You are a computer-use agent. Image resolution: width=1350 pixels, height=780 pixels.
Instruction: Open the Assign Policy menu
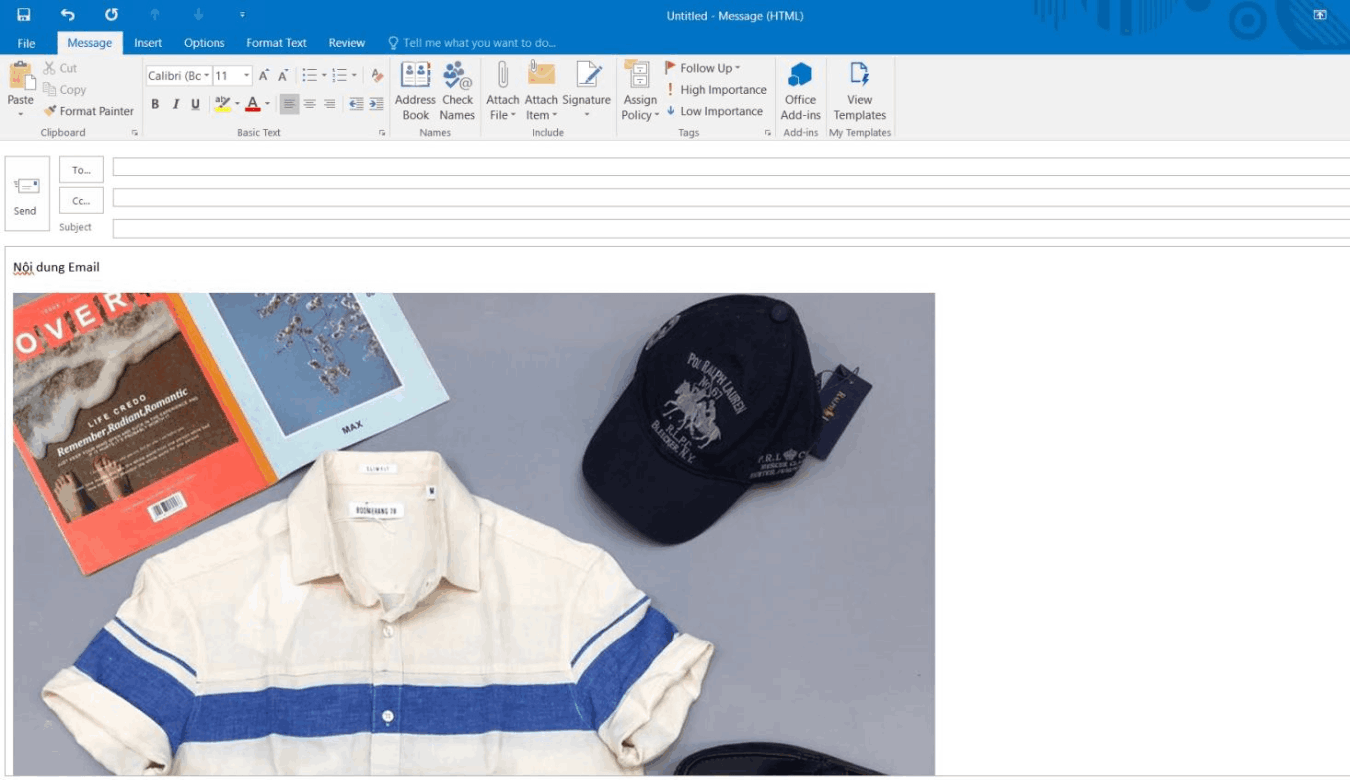coord(640,91)
